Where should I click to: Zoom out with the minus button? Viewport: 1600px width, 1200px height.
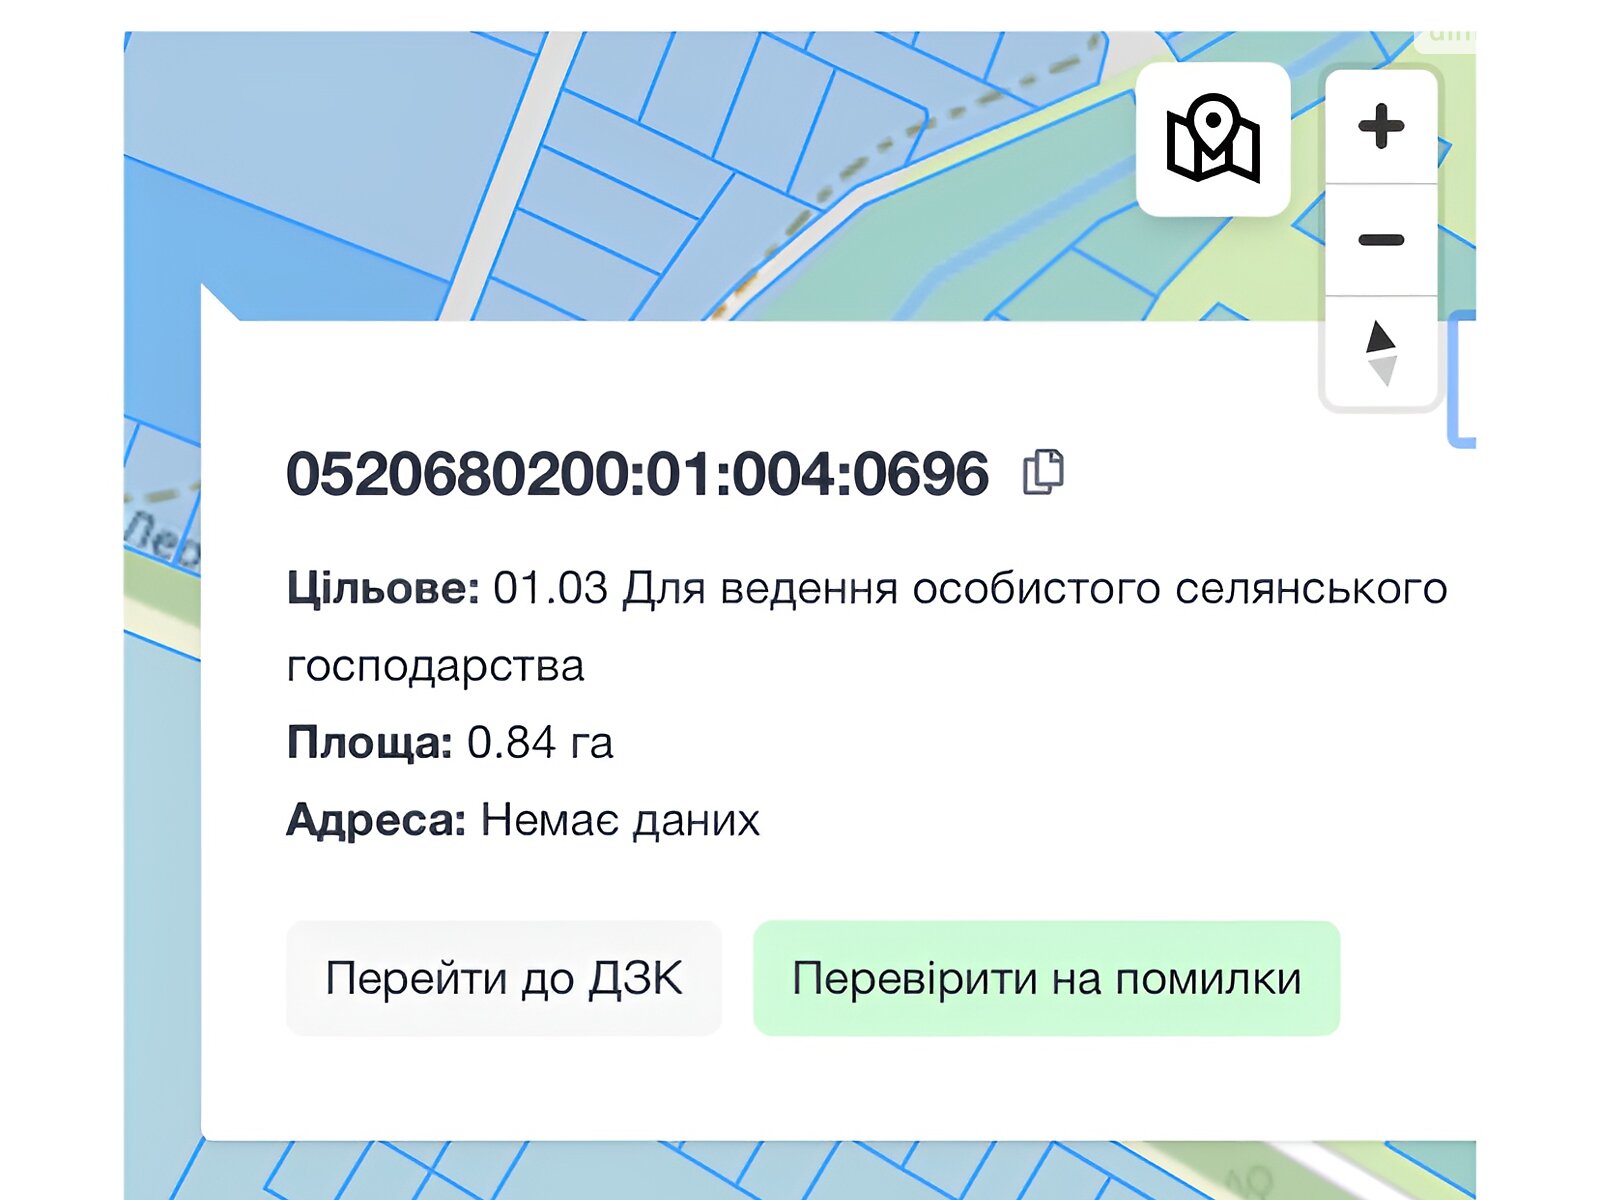[x=1381, y=240]
